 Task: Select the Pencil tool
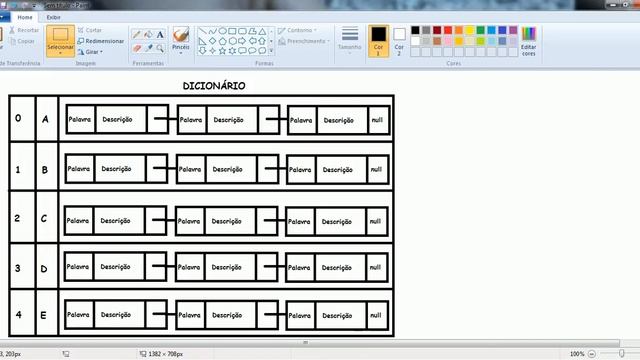pos(137,35)
